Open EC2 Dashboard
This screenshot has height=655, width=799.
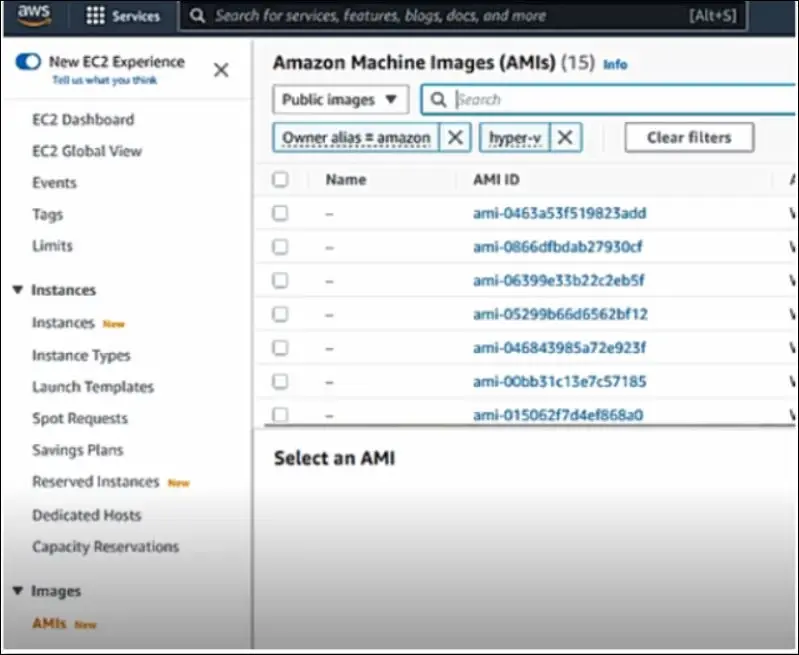83,120
